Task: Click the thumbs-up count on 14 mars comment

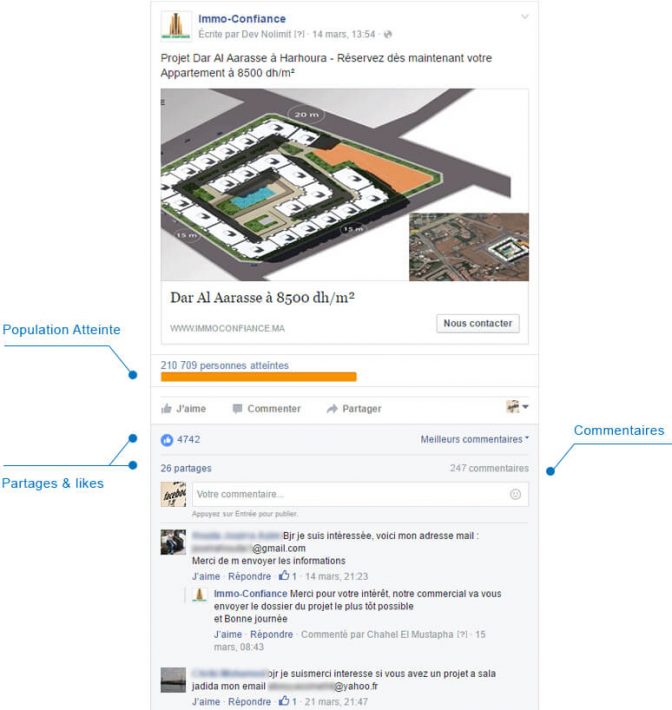Action: pyautogui.click(x=288, y=576)
